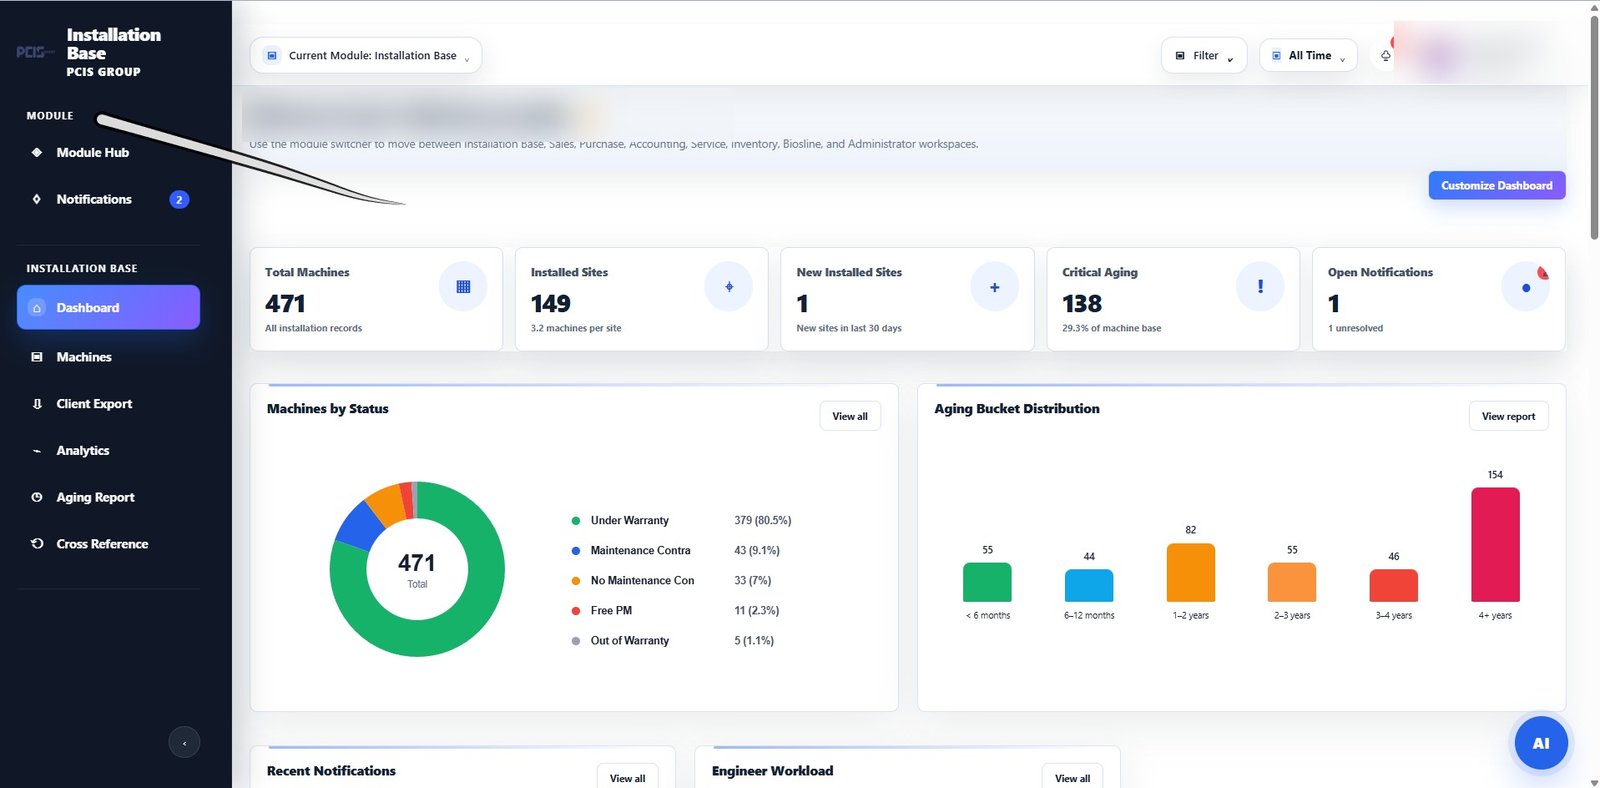Click the notification bell icon
The width and height of the screenshot is (1600, 788).
pyautogui.click(x=1385, y=56)
